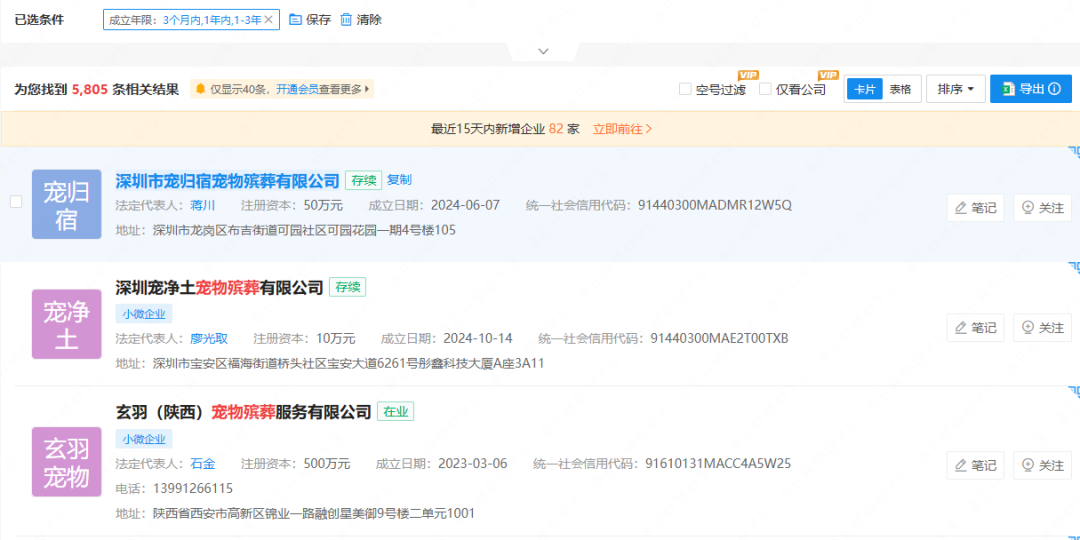Click legal representative 廖光取
1080x540 pixels.
[209, 338]
